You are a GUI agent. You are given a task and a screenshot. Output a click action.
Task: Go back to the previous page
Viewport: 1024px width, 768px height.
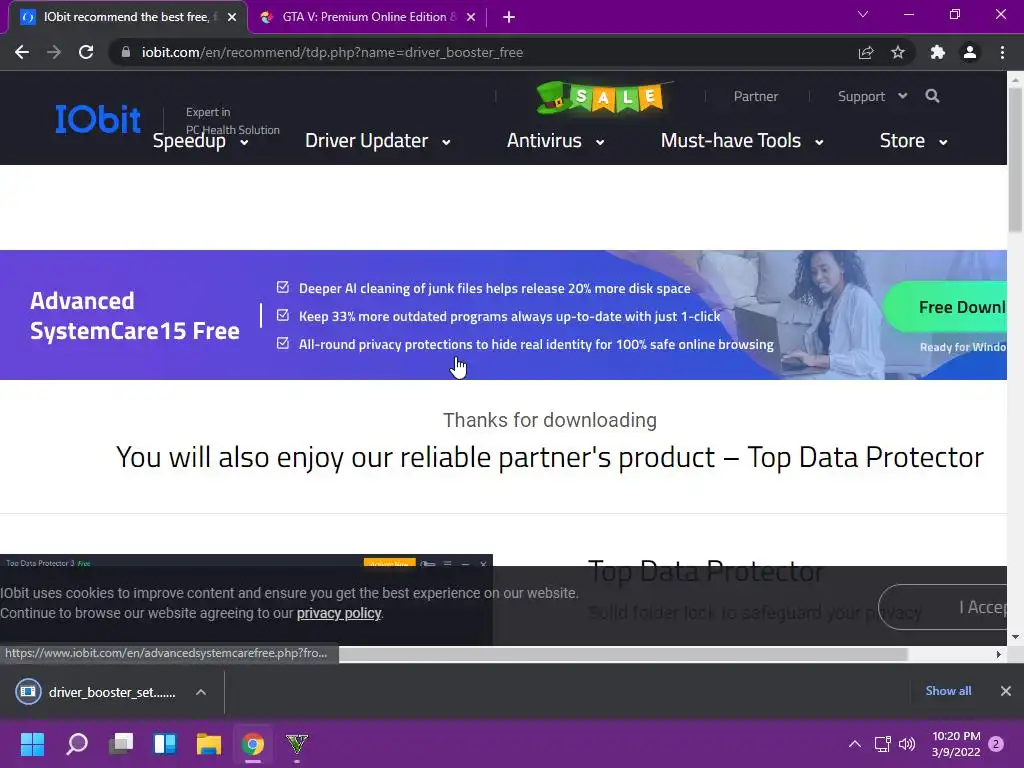(22, 52)
